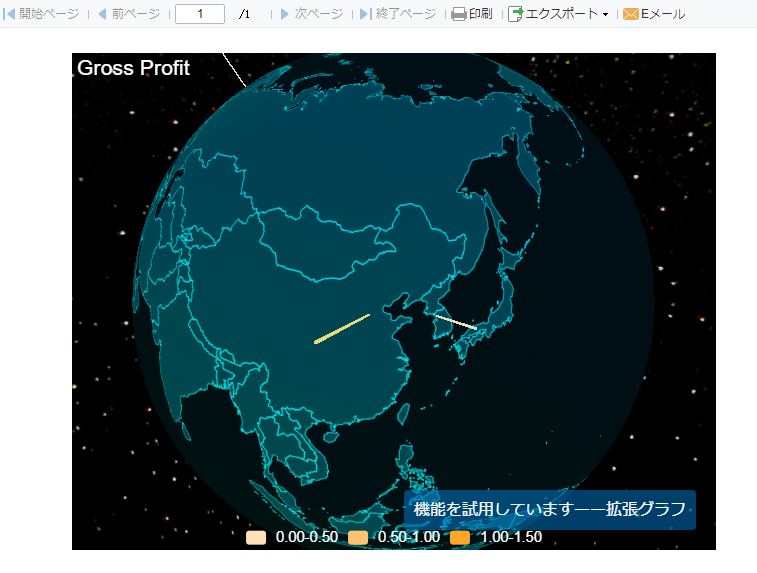Toggle the 1.00-1.50 legend swatch
The height and width of the screenshot is (573, 757).
[x=460, y=538]
